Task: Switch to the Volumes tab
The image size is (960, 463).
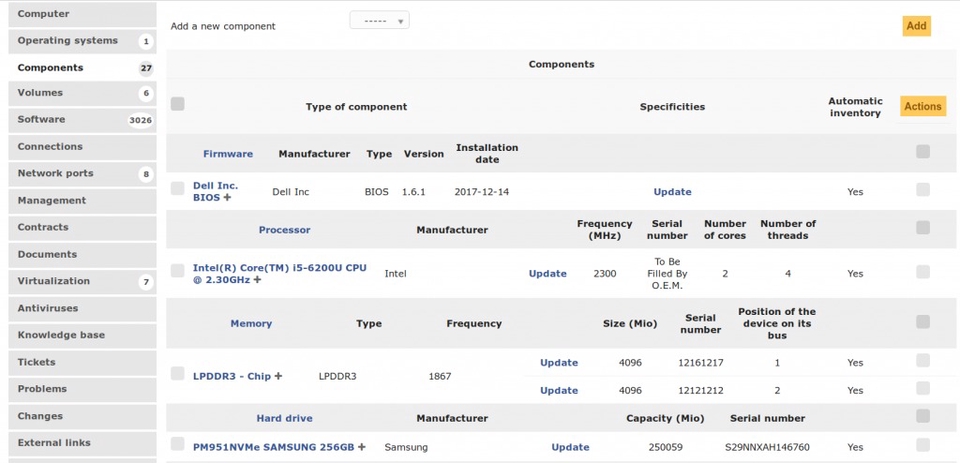Action: (x=82, y=93)
